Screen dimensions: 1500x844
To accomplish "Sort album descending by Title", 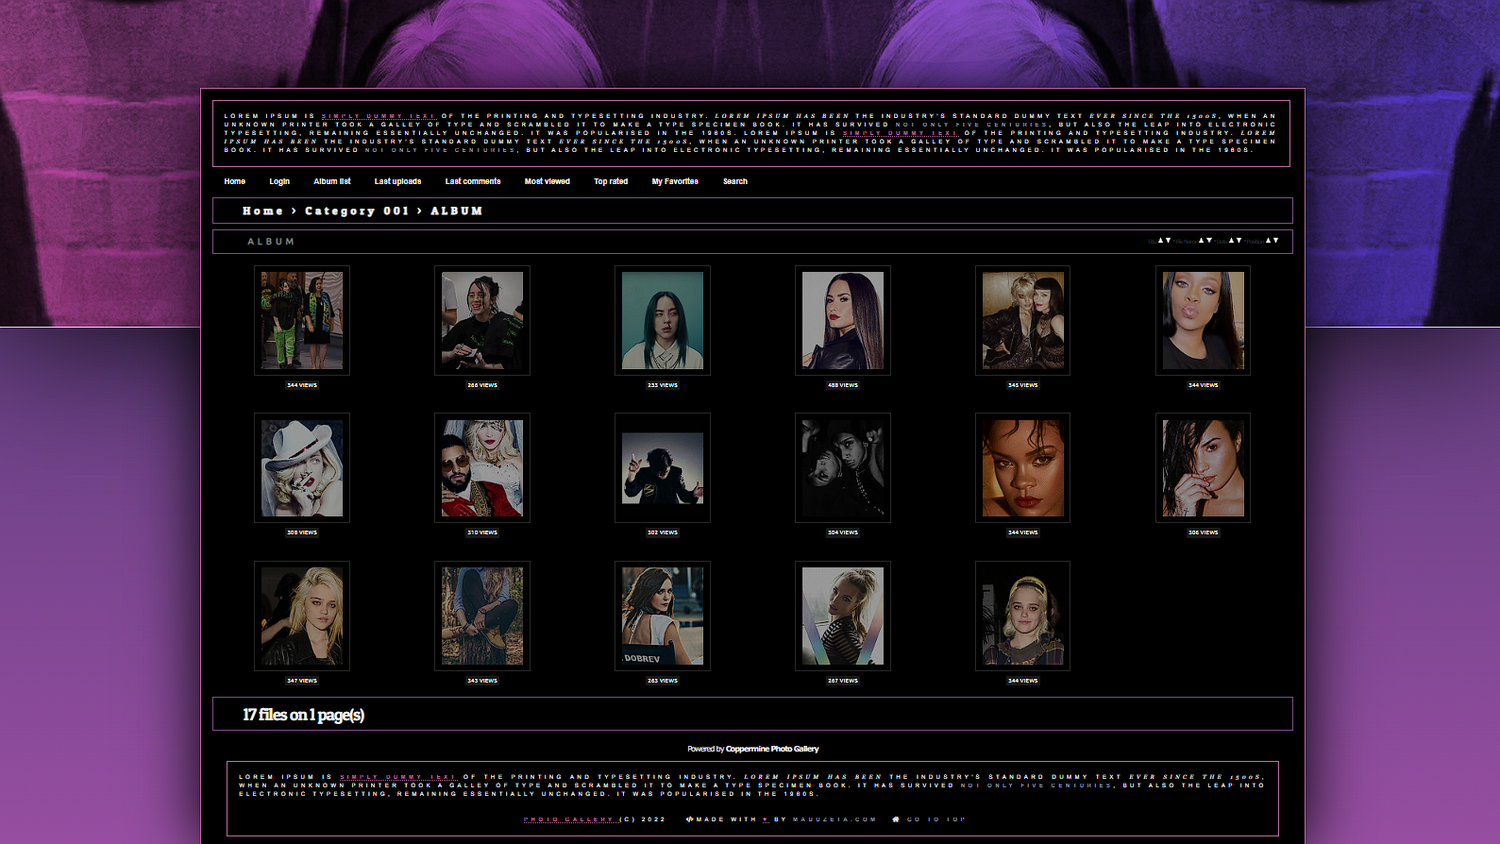I will [x=1168, y=241].
